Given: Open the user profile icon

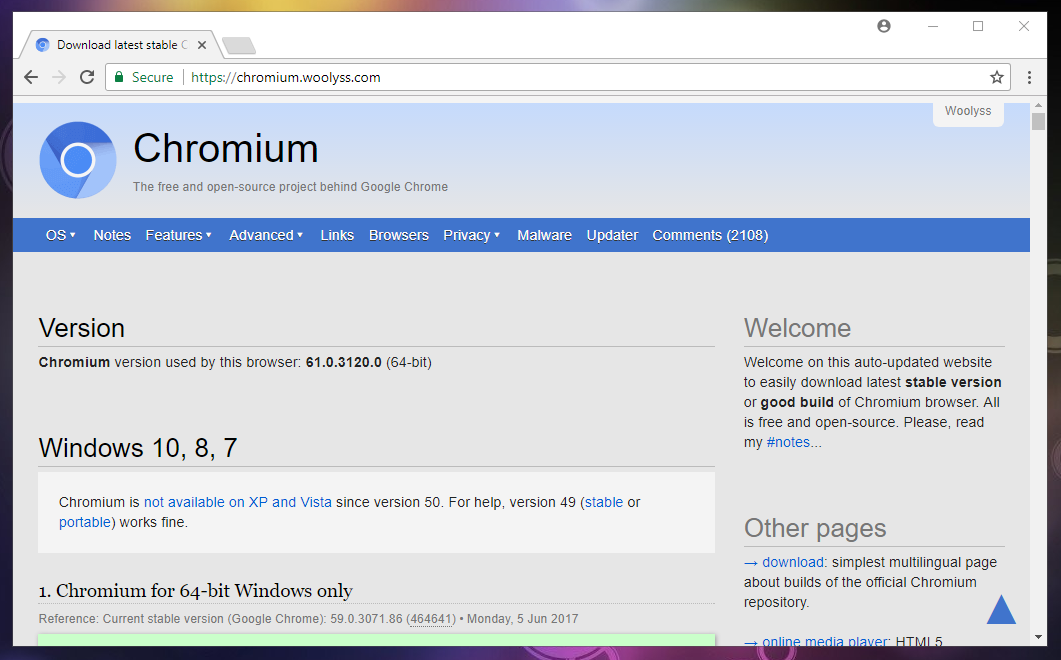Looking at the screenshot, I should coord(884,26).
